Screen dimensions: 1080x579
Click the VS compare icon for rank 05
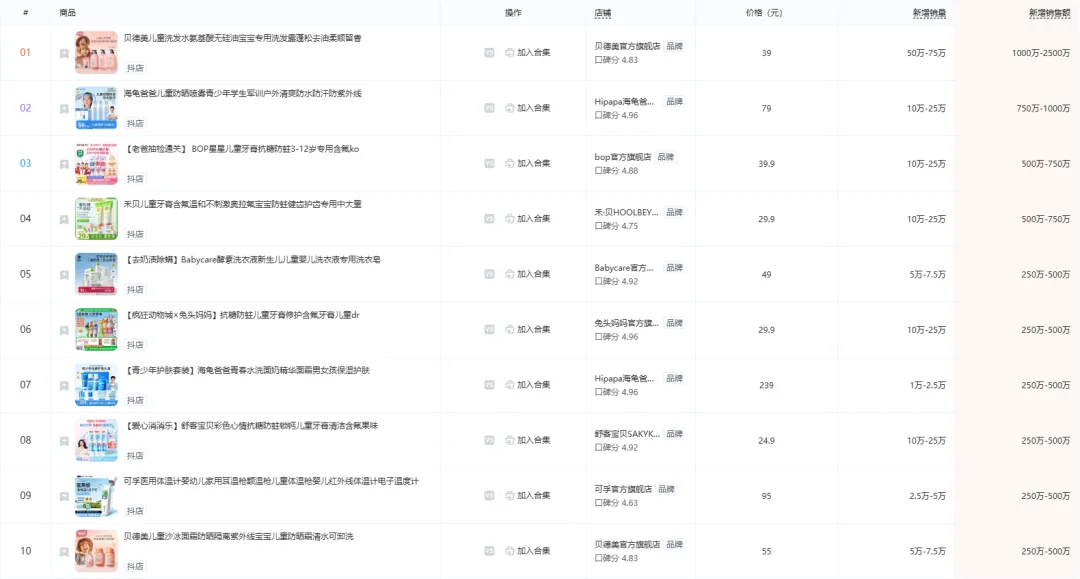(489, 274)
